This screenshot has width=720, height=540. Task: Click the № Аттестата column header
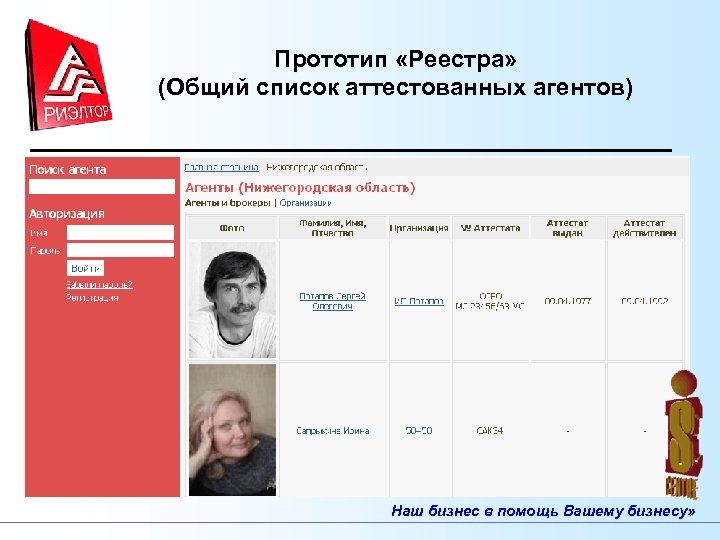[490, 228]
